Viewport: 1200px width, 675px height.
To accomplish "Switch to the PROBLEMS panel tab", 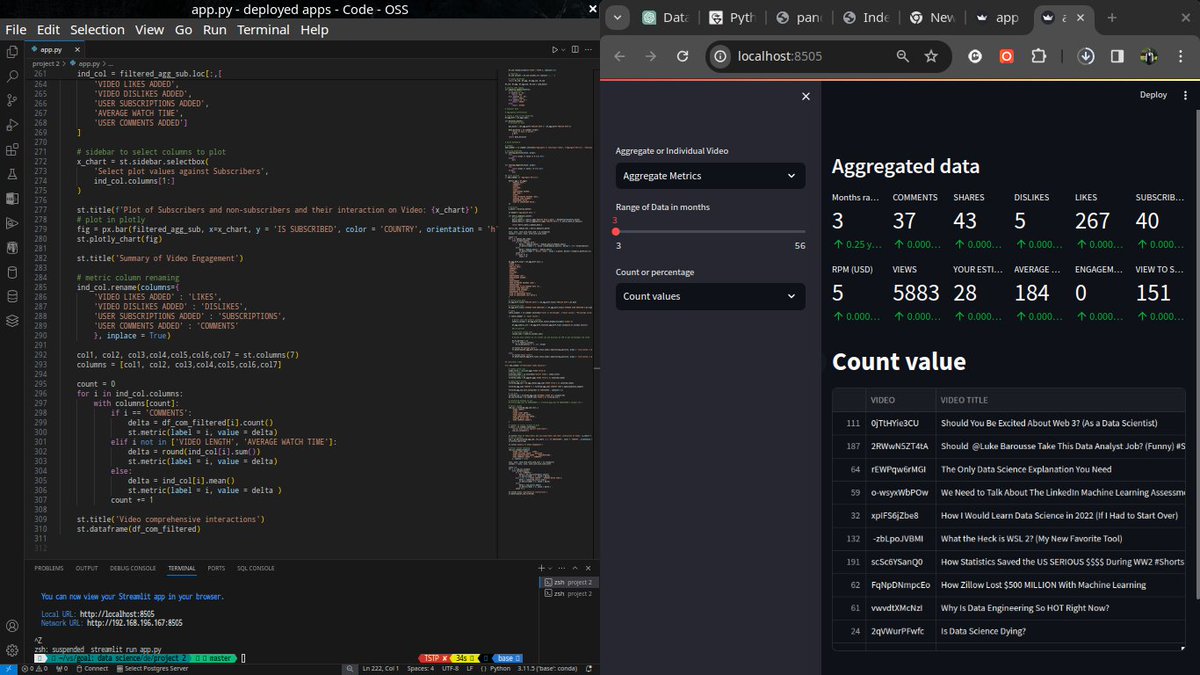I will 49,568.
